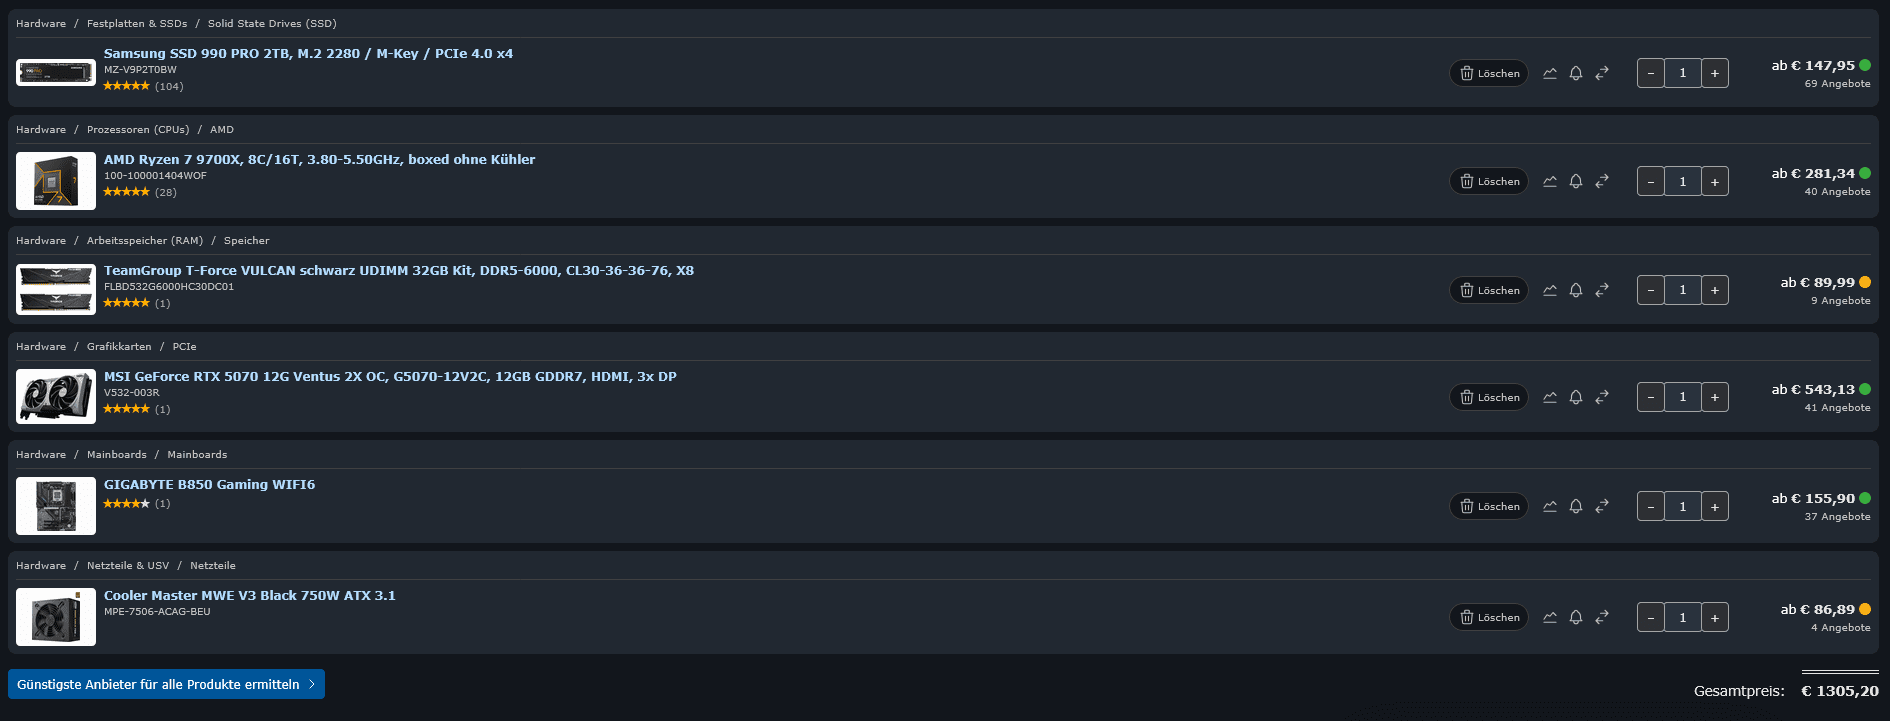Click Löschen to remove the Samsung SSD
The image size is (1890, 721).
(1489, 73)
